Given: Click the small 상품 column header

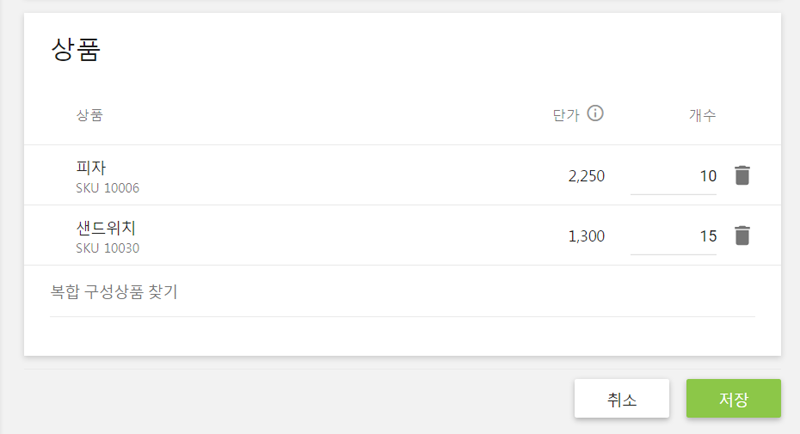Looking at the screenshot, I should tap(89, 114).
